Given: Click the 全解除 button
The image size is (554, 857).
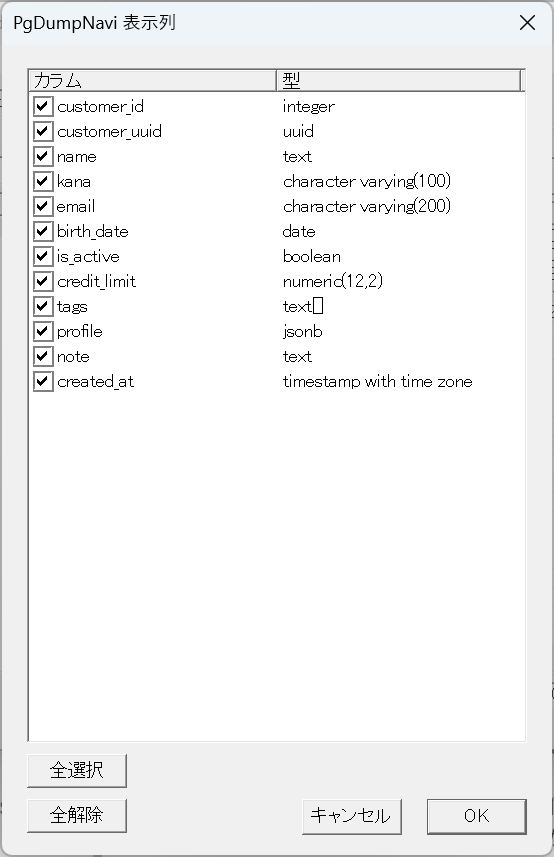Looking at the screenshot, I should [x=77, y=815].
